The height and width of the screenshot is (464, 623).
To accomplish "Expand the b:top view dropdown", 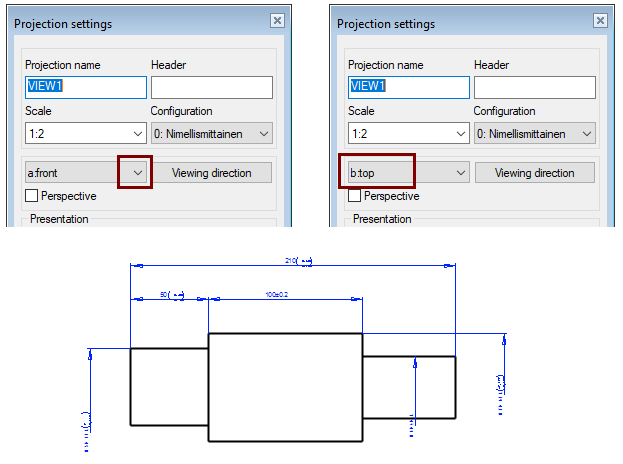I will click(x=460, y=172).
